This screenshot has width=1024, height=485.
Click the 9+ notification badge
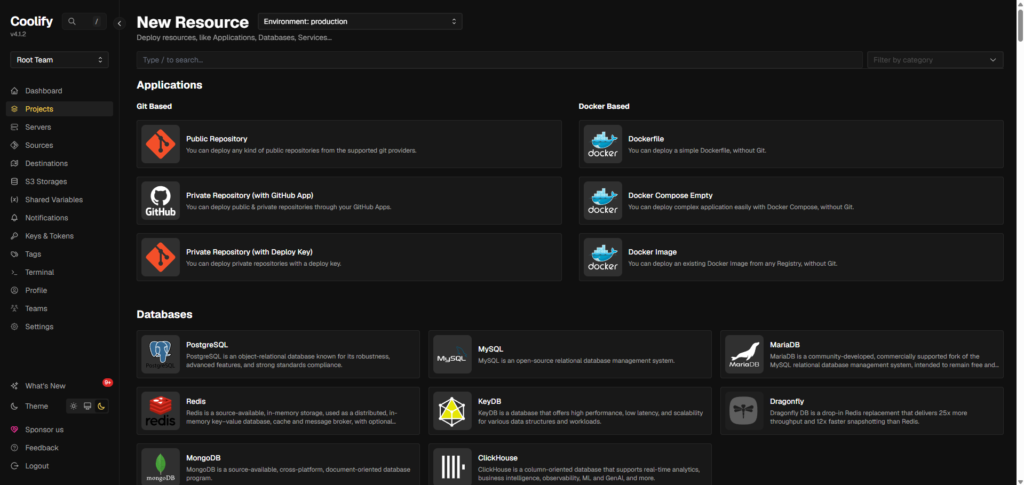point(107,382)
